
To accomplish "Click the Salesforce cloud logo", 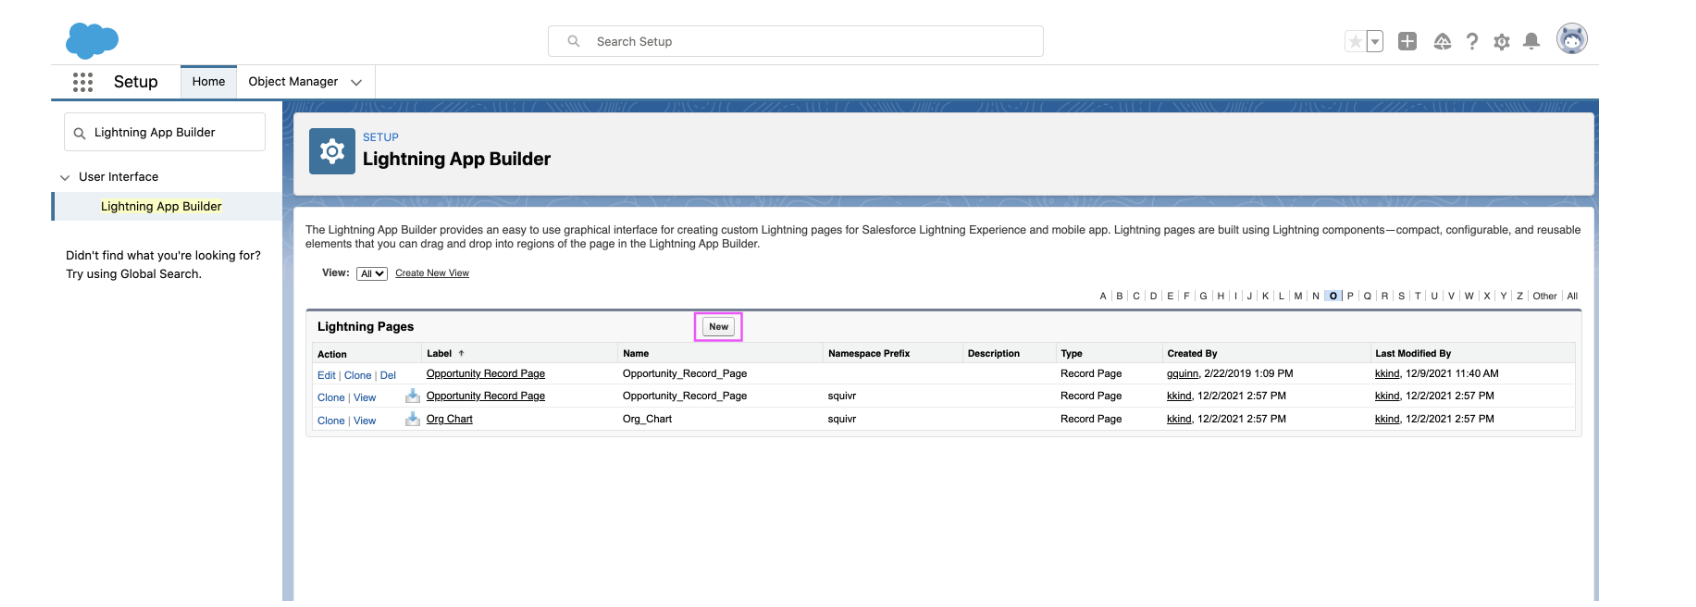I will pos(92,41).
